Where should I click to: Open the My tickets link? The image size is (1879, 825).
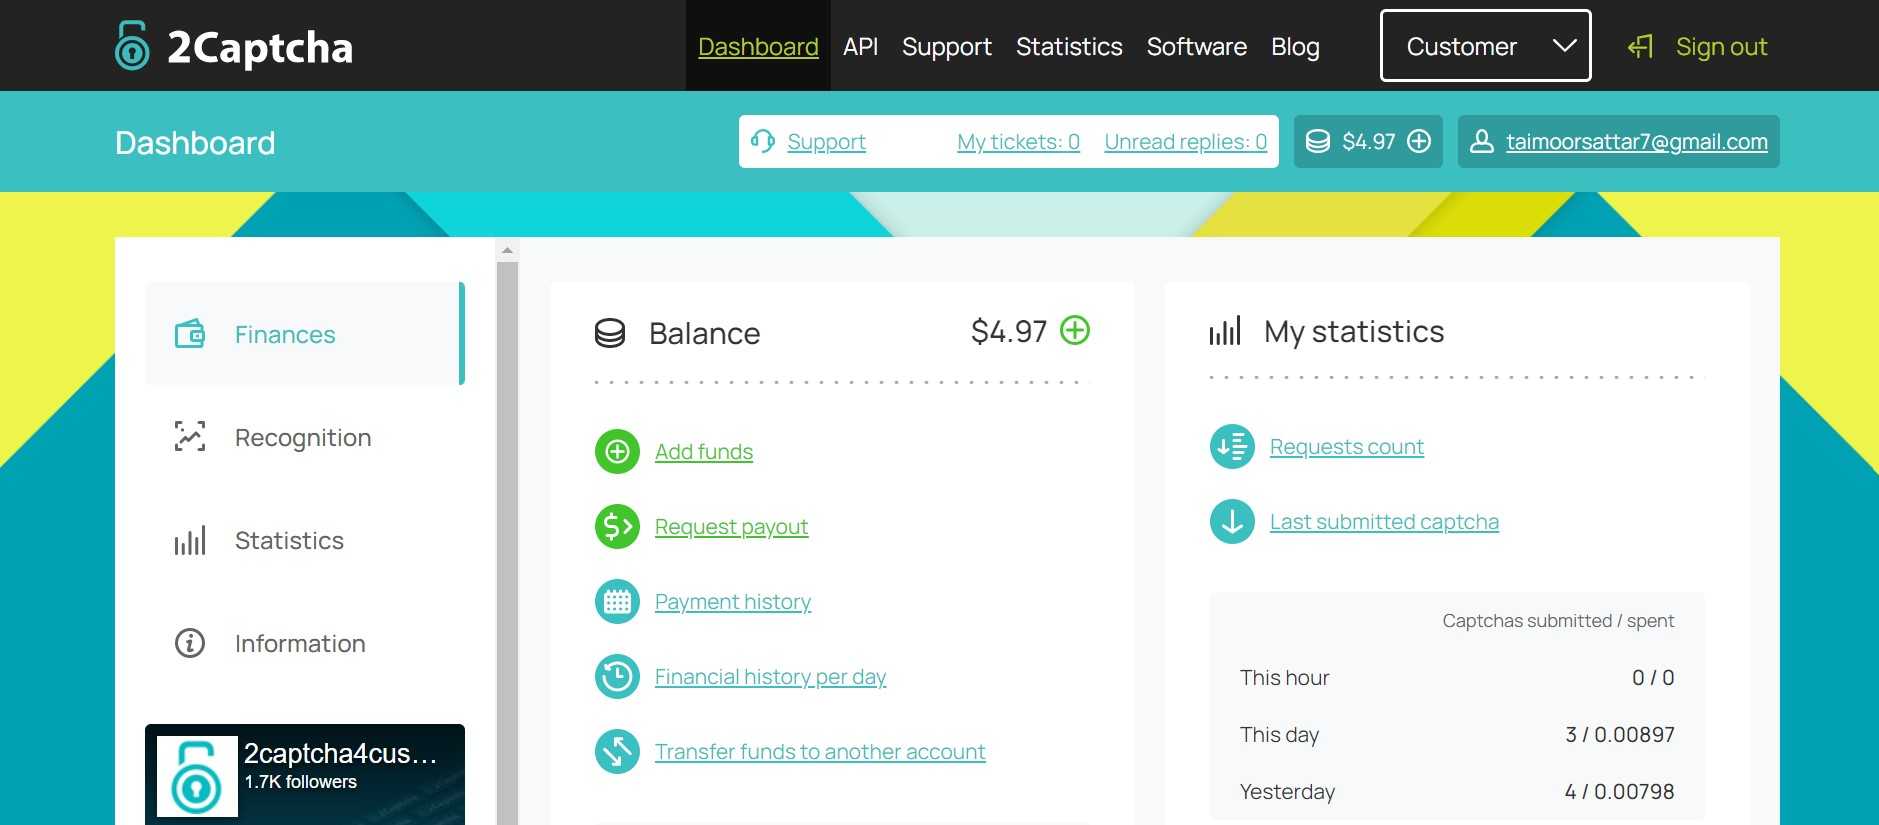[x=1018, y=141]
